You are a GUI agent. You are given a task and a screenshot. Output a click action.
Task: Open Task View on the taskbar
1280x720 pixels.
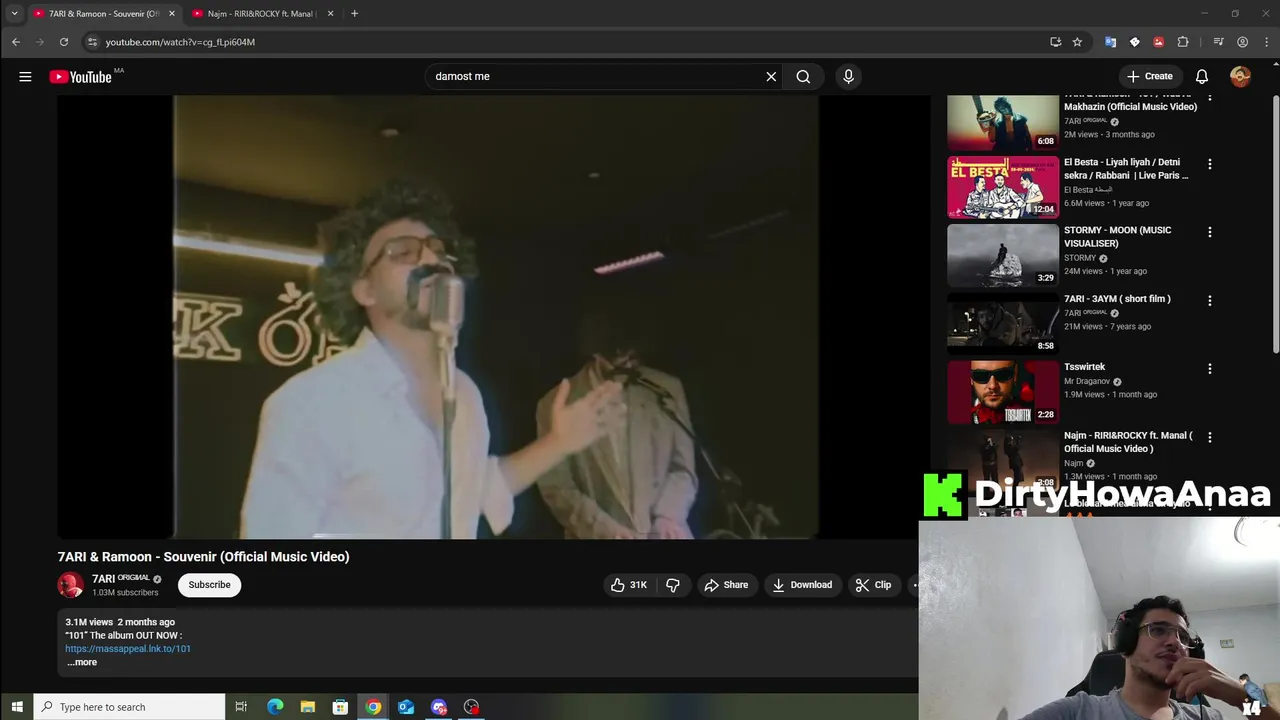[241, 707]
